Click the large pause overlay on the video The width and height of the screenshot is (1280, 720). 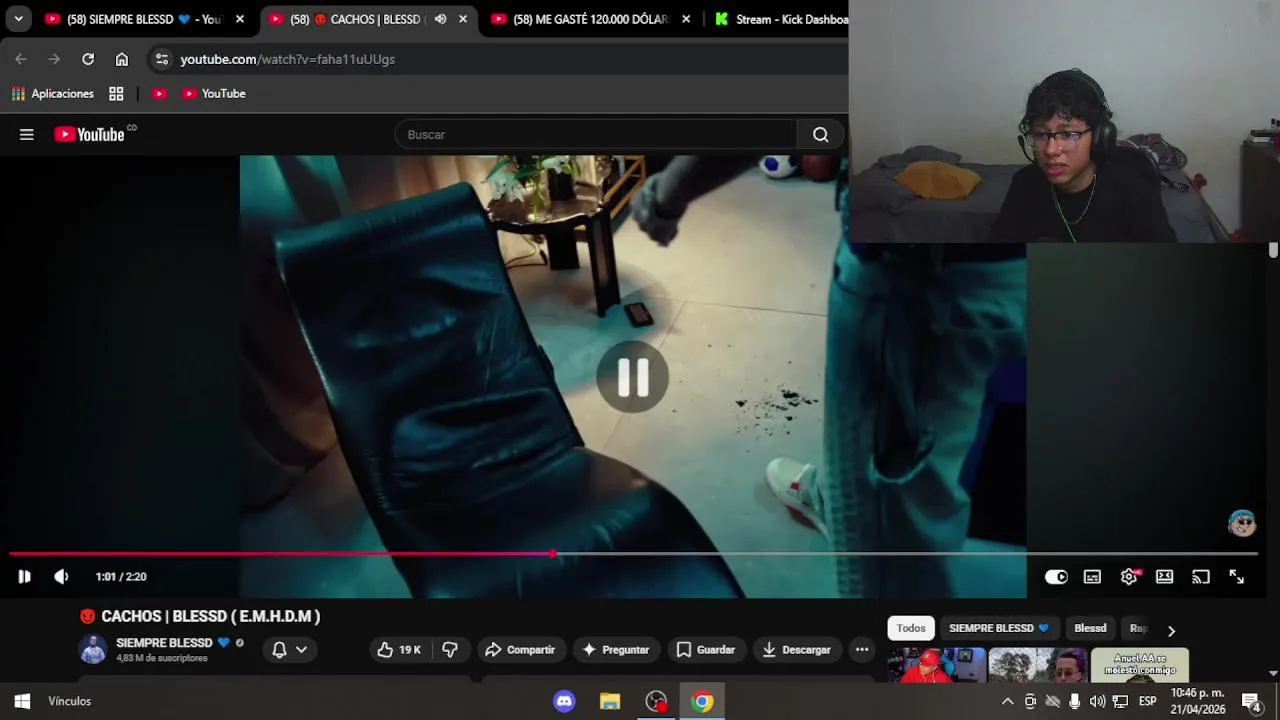(x=633, y=377)
